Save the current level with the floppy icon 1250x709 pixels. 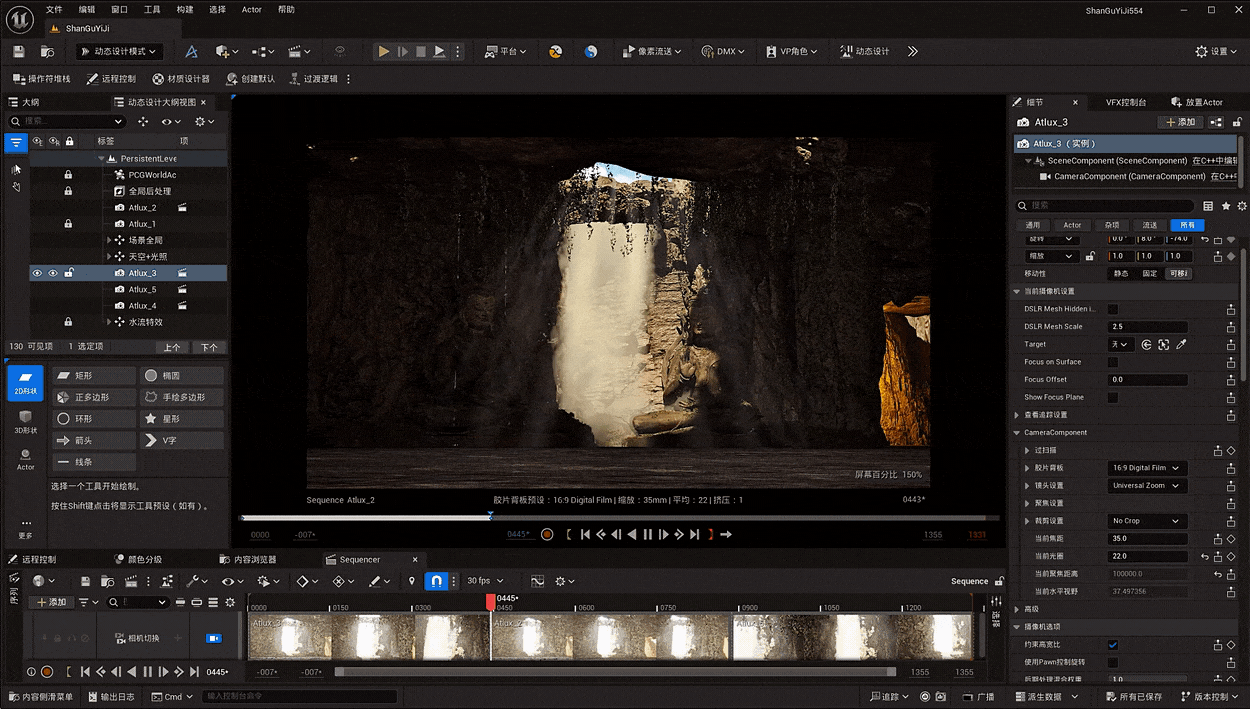(18, 51)
